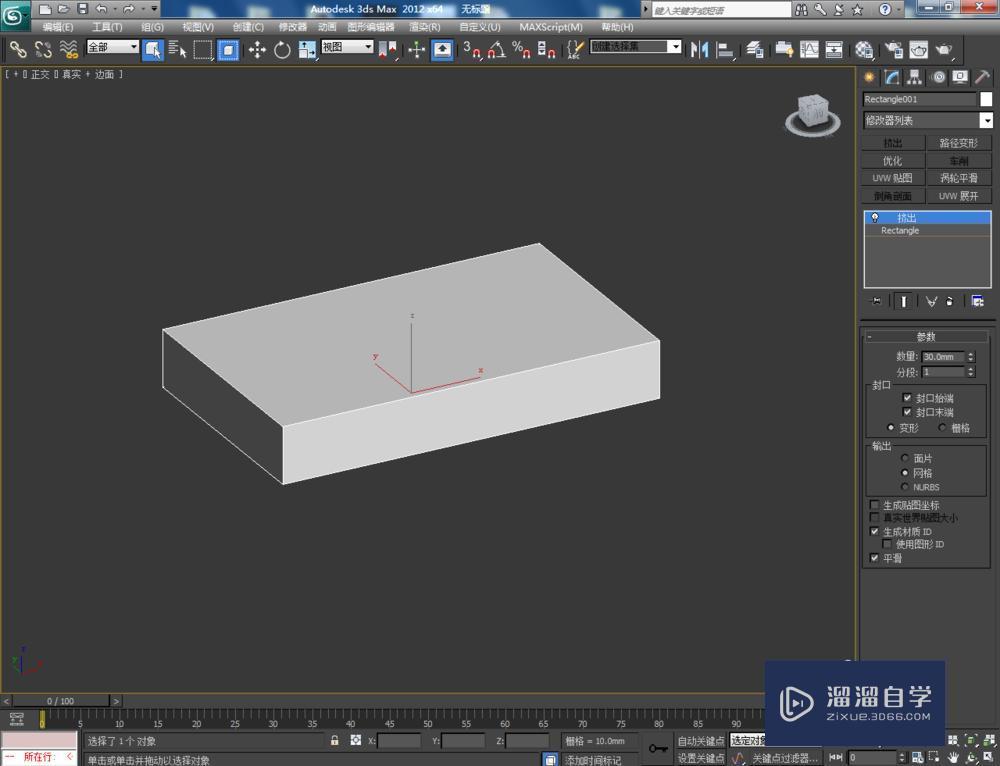This screenshot has width=1000, height=766.
Task: Click the 车削 modifier button
Action: point(958,160)
